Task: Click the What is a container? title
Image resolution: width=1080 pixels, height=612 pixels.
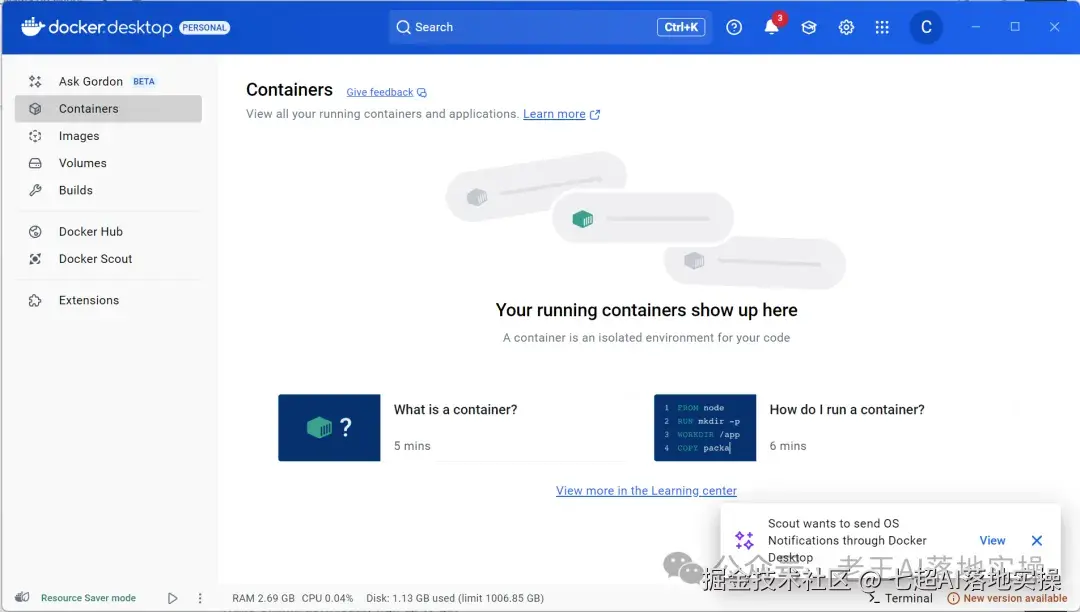Action: coord(455,410)
